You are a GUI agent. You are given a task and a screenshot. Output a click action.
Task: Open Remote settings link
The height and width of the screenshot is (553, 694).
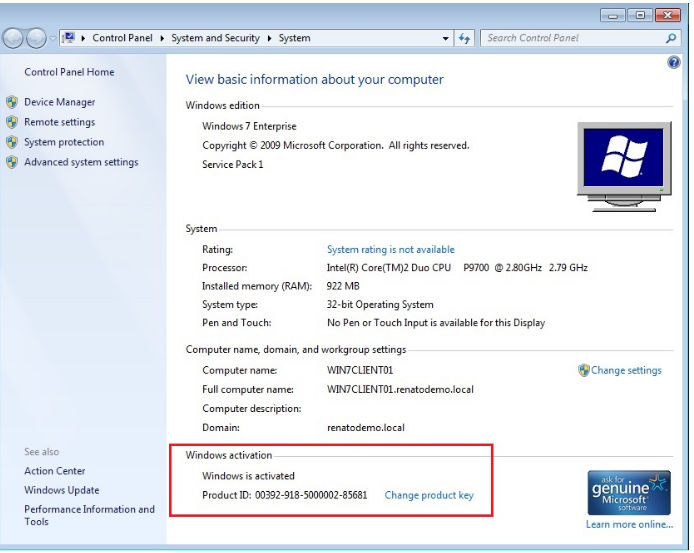pos(60,122)
